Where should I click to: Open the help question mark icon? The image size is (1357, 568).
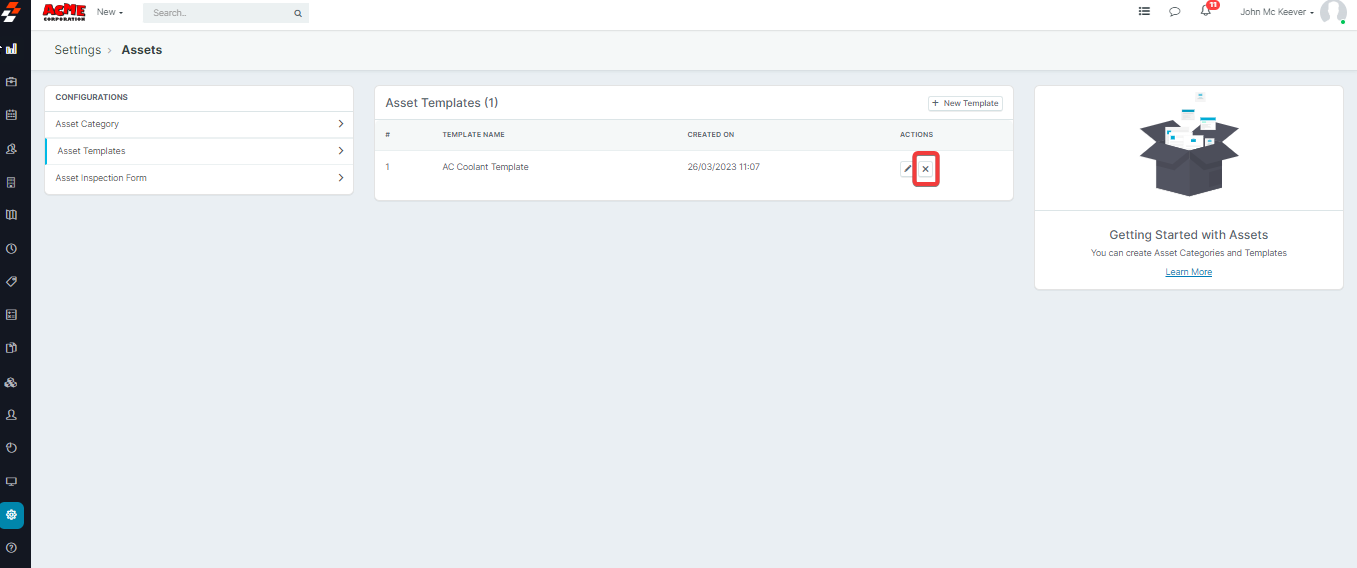(x=11, y=548)
